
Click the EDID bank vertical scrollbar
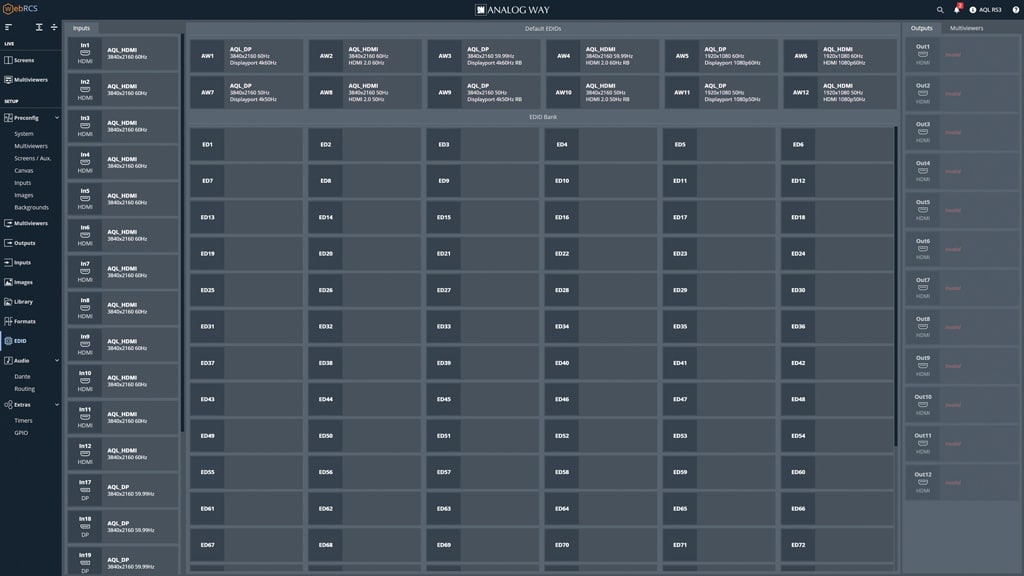click(897, 300)
